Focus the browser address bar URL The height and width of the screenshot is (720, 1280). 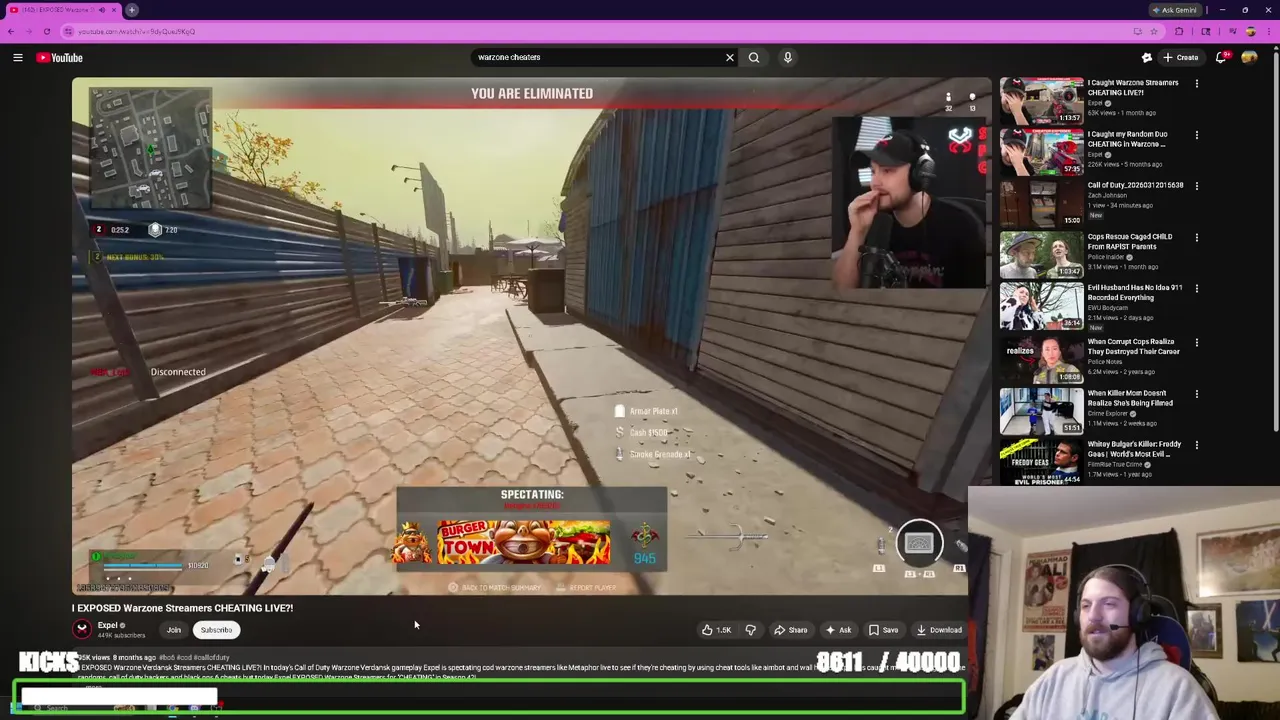137,31
